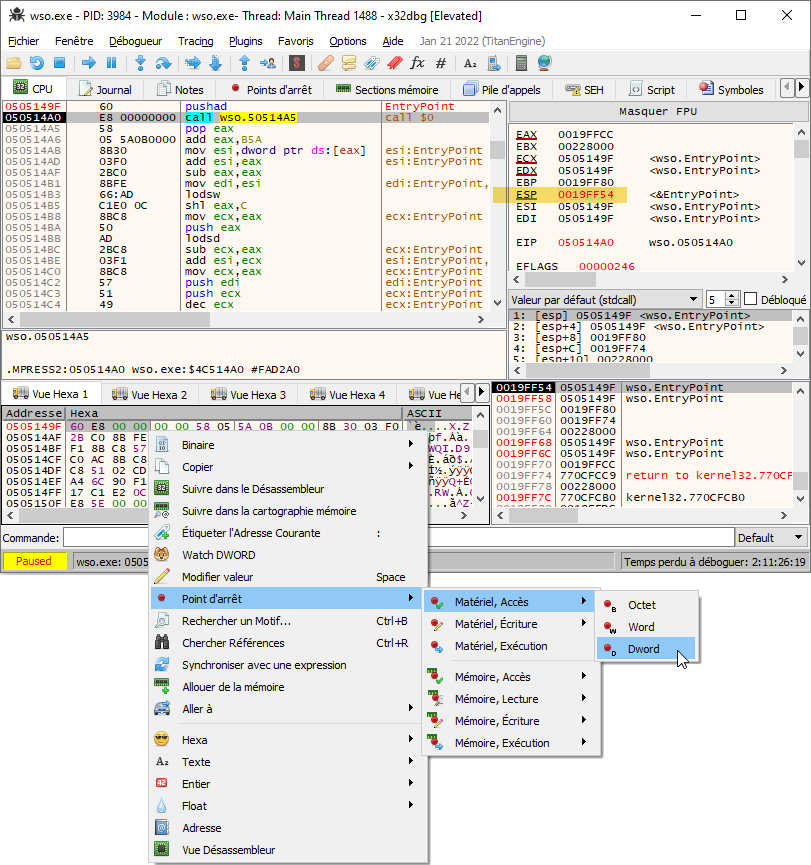Click the fx functions toolbar icon
The height and width of the screenshot is (865, 811).
(417, 63)
